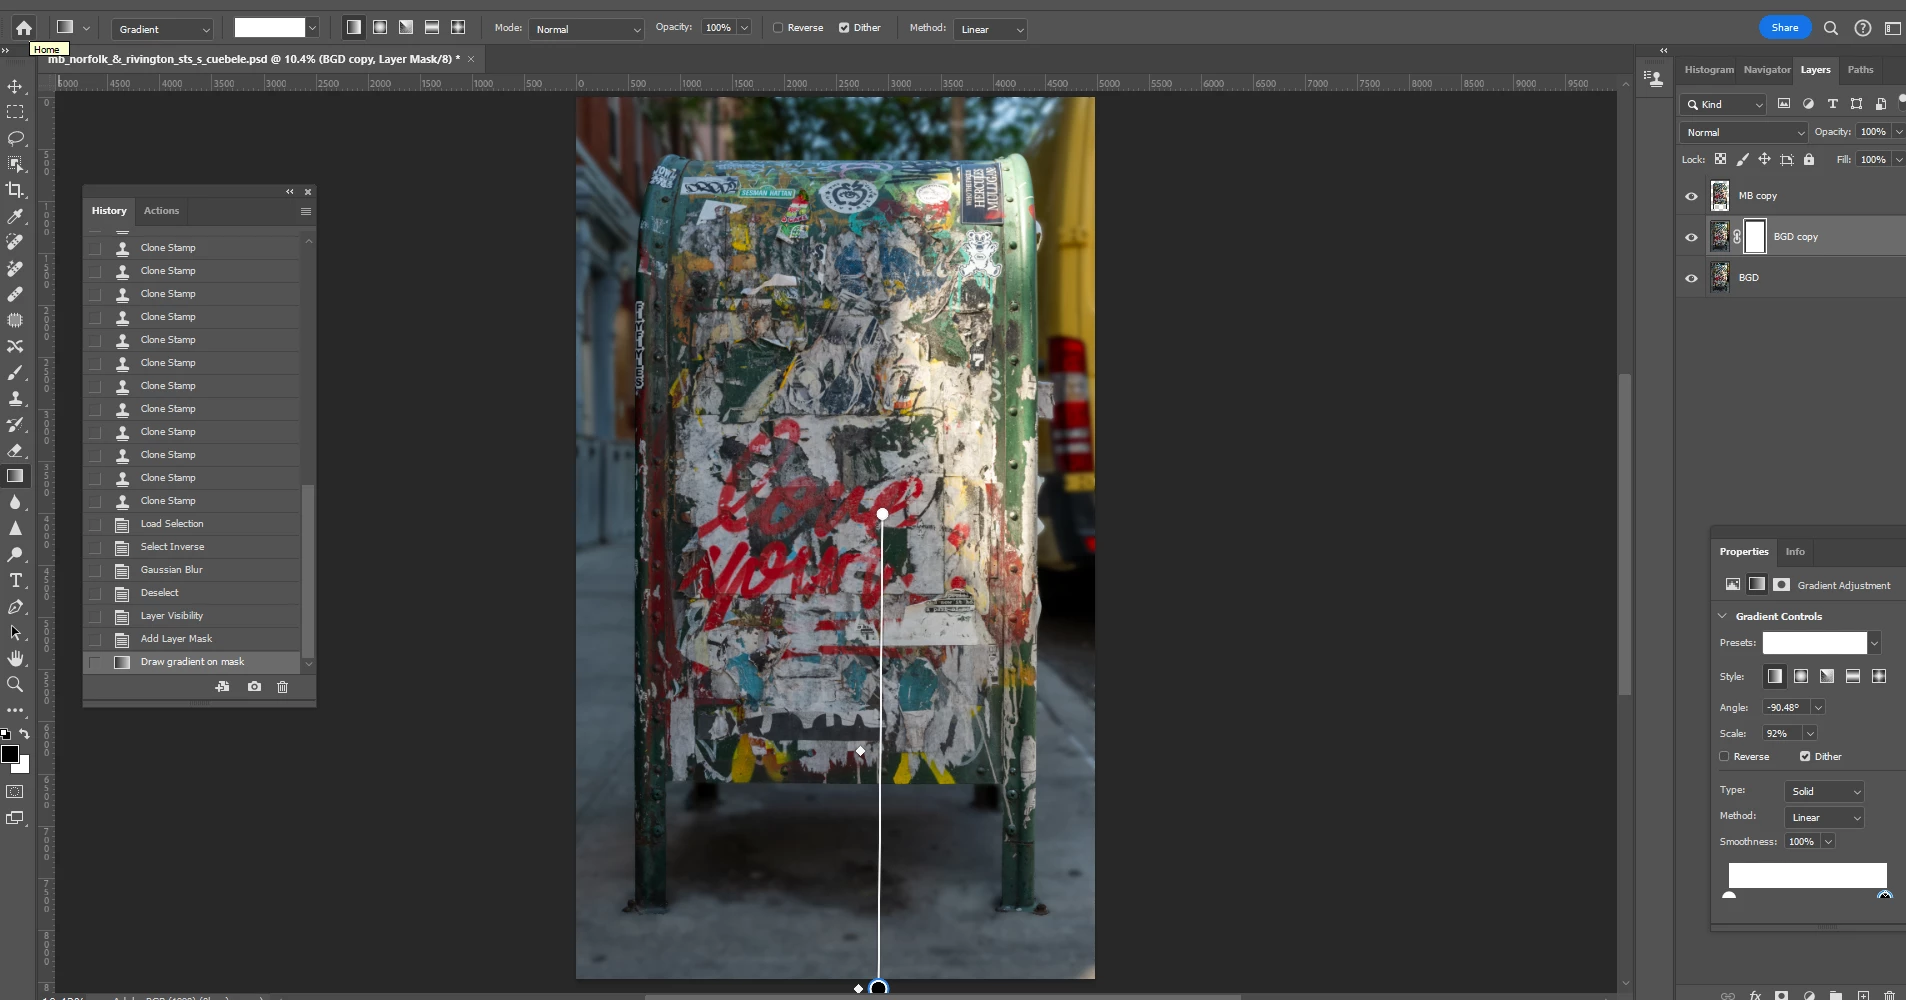Open the Help question mark icon
Viewport: 1906px width, 1000px height.
(x=1862, y=28)
